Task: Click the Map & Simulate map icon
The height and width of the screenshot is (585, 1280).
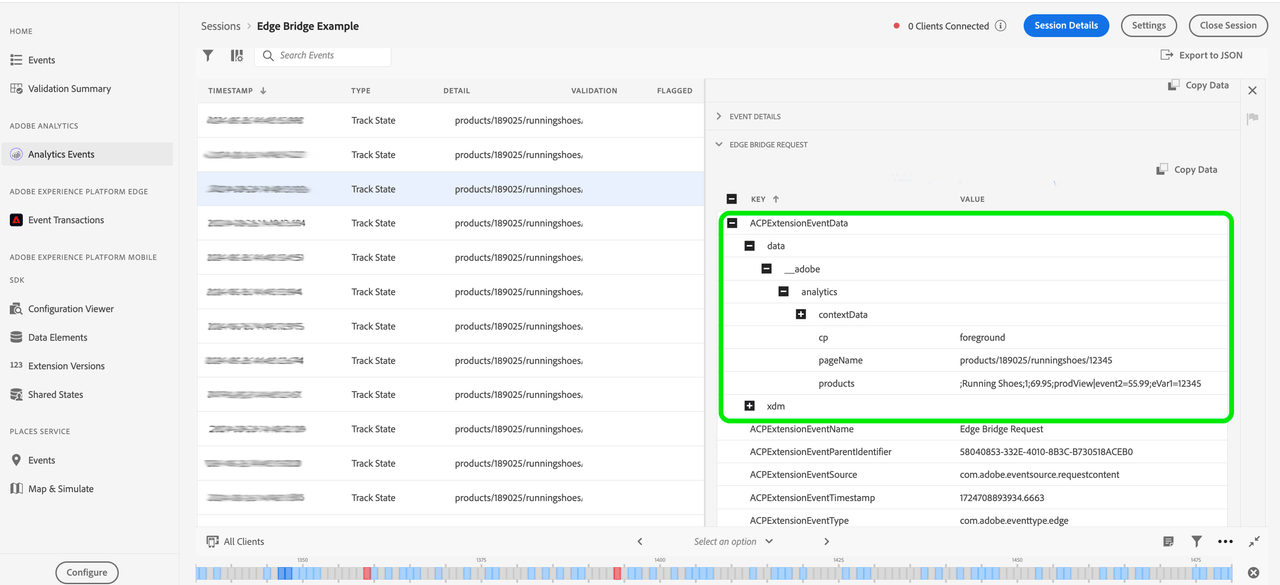Action: click(16, 489)
